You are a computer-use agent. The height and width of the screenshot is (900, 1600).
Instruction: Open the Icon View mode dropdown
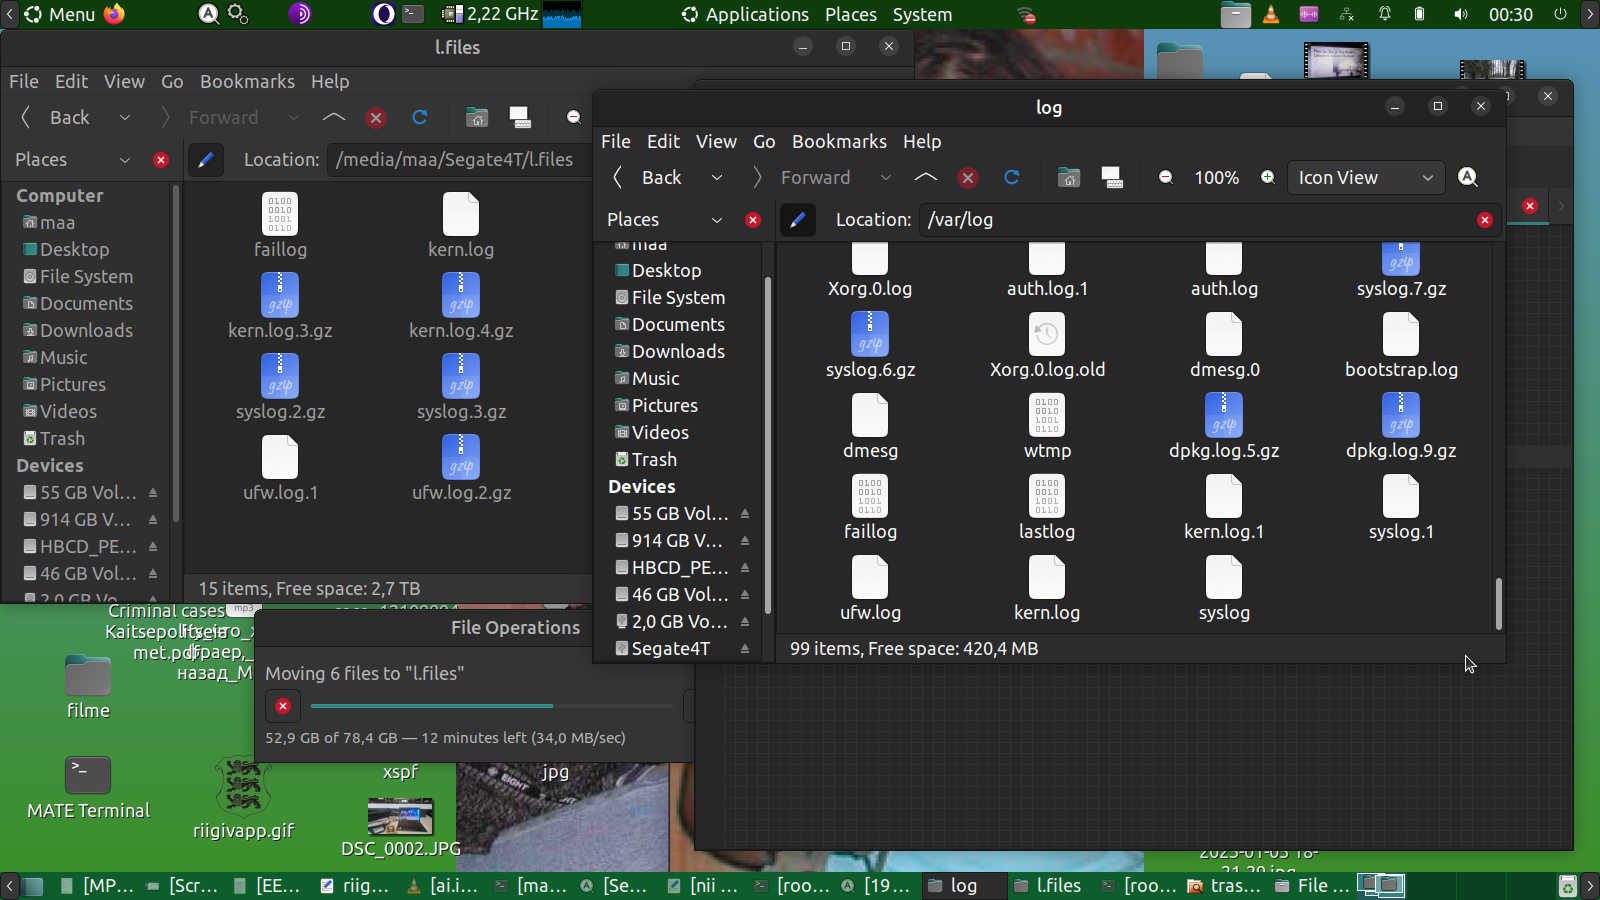1365,177
